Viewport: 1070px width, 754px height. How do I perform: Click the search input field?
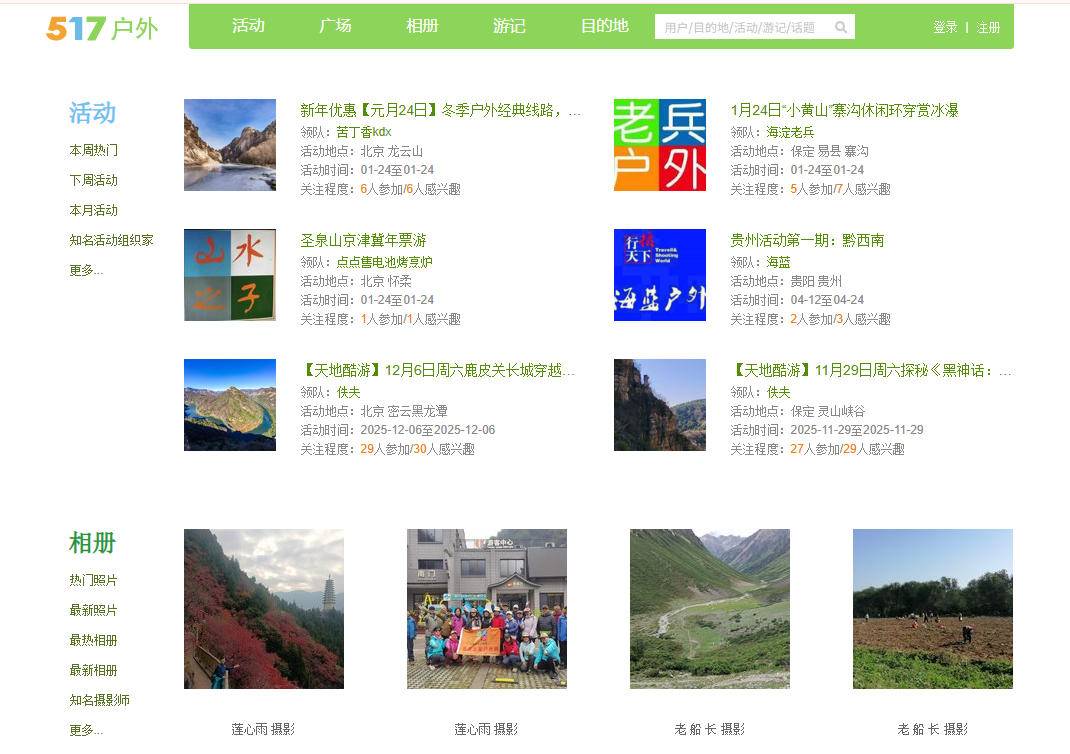(745, 26)
